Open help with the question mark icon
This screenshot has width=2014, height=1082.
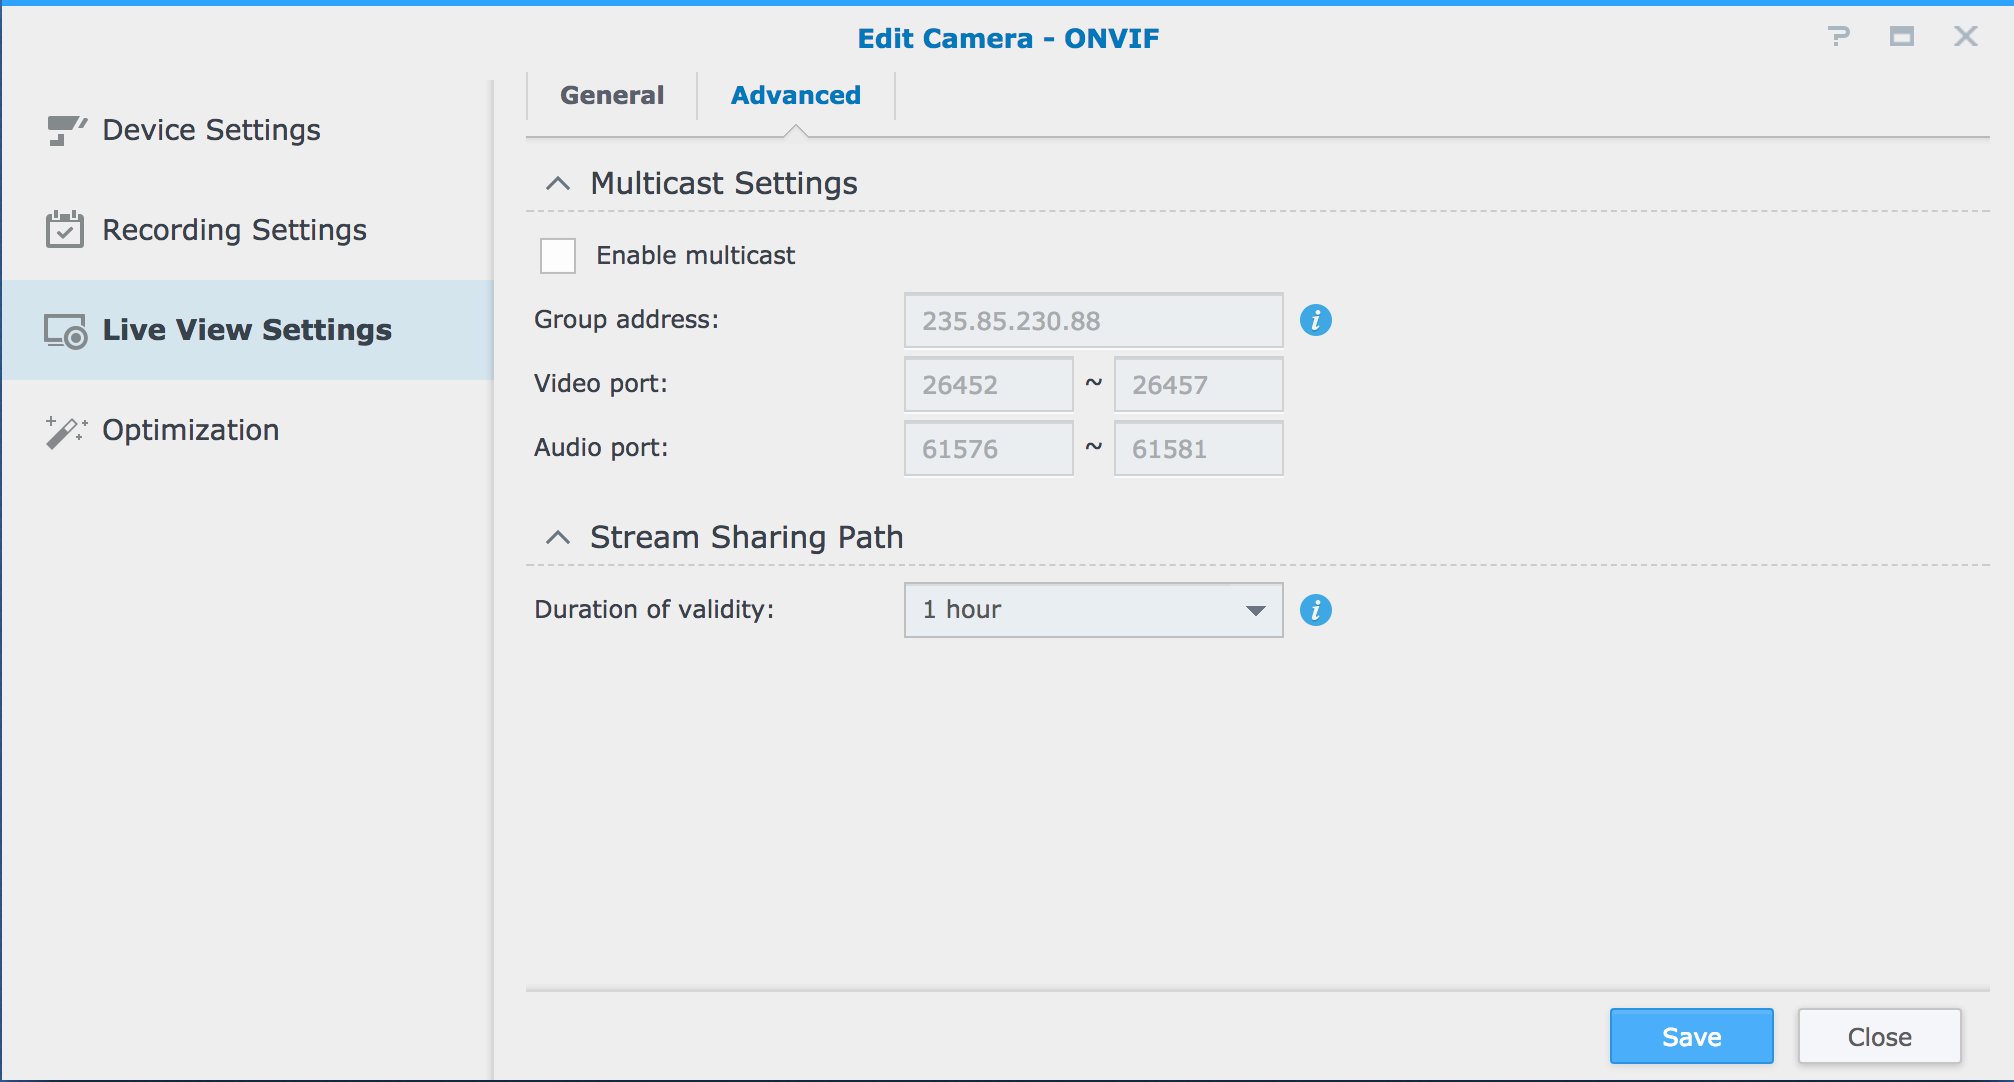point(1838,37)
